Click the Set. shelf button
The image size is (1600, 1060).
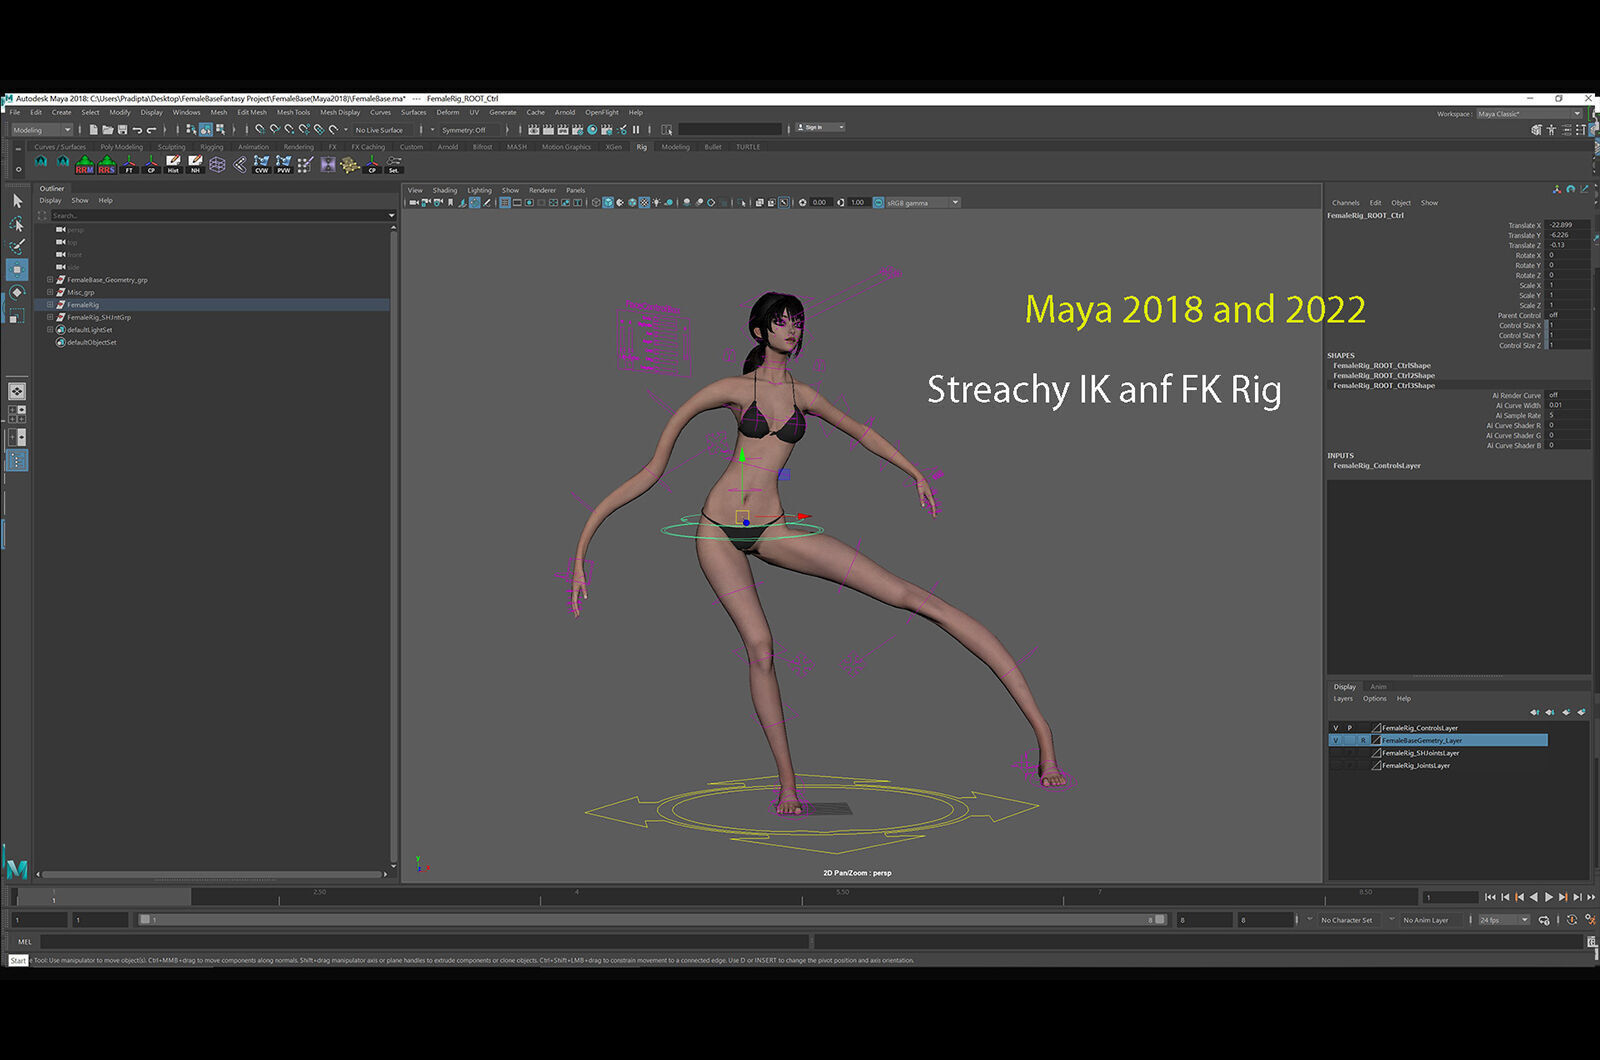click(394, 164)
